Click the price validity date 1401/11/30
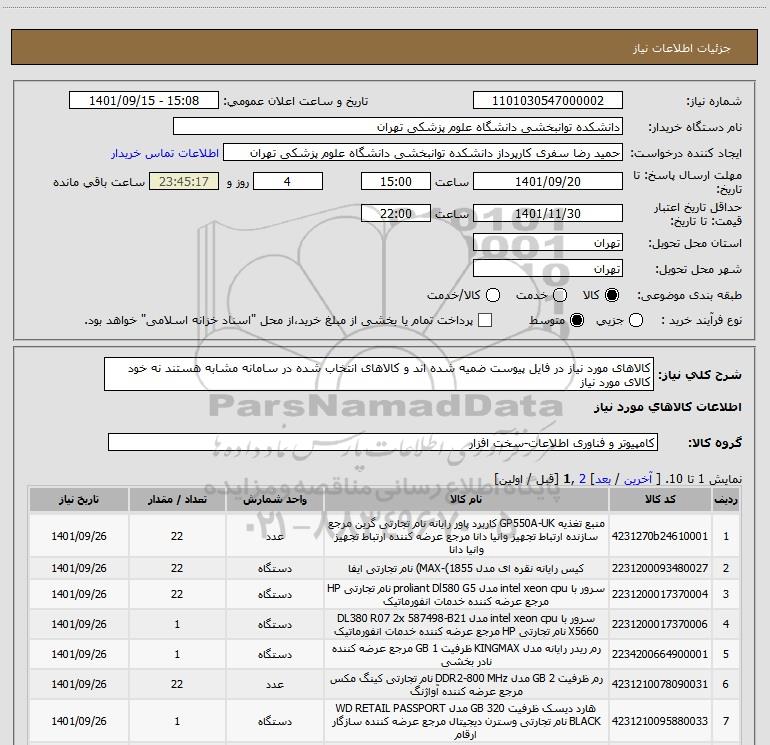The width and height of the screenshot is (770, 745). click(x=548, y=213)
